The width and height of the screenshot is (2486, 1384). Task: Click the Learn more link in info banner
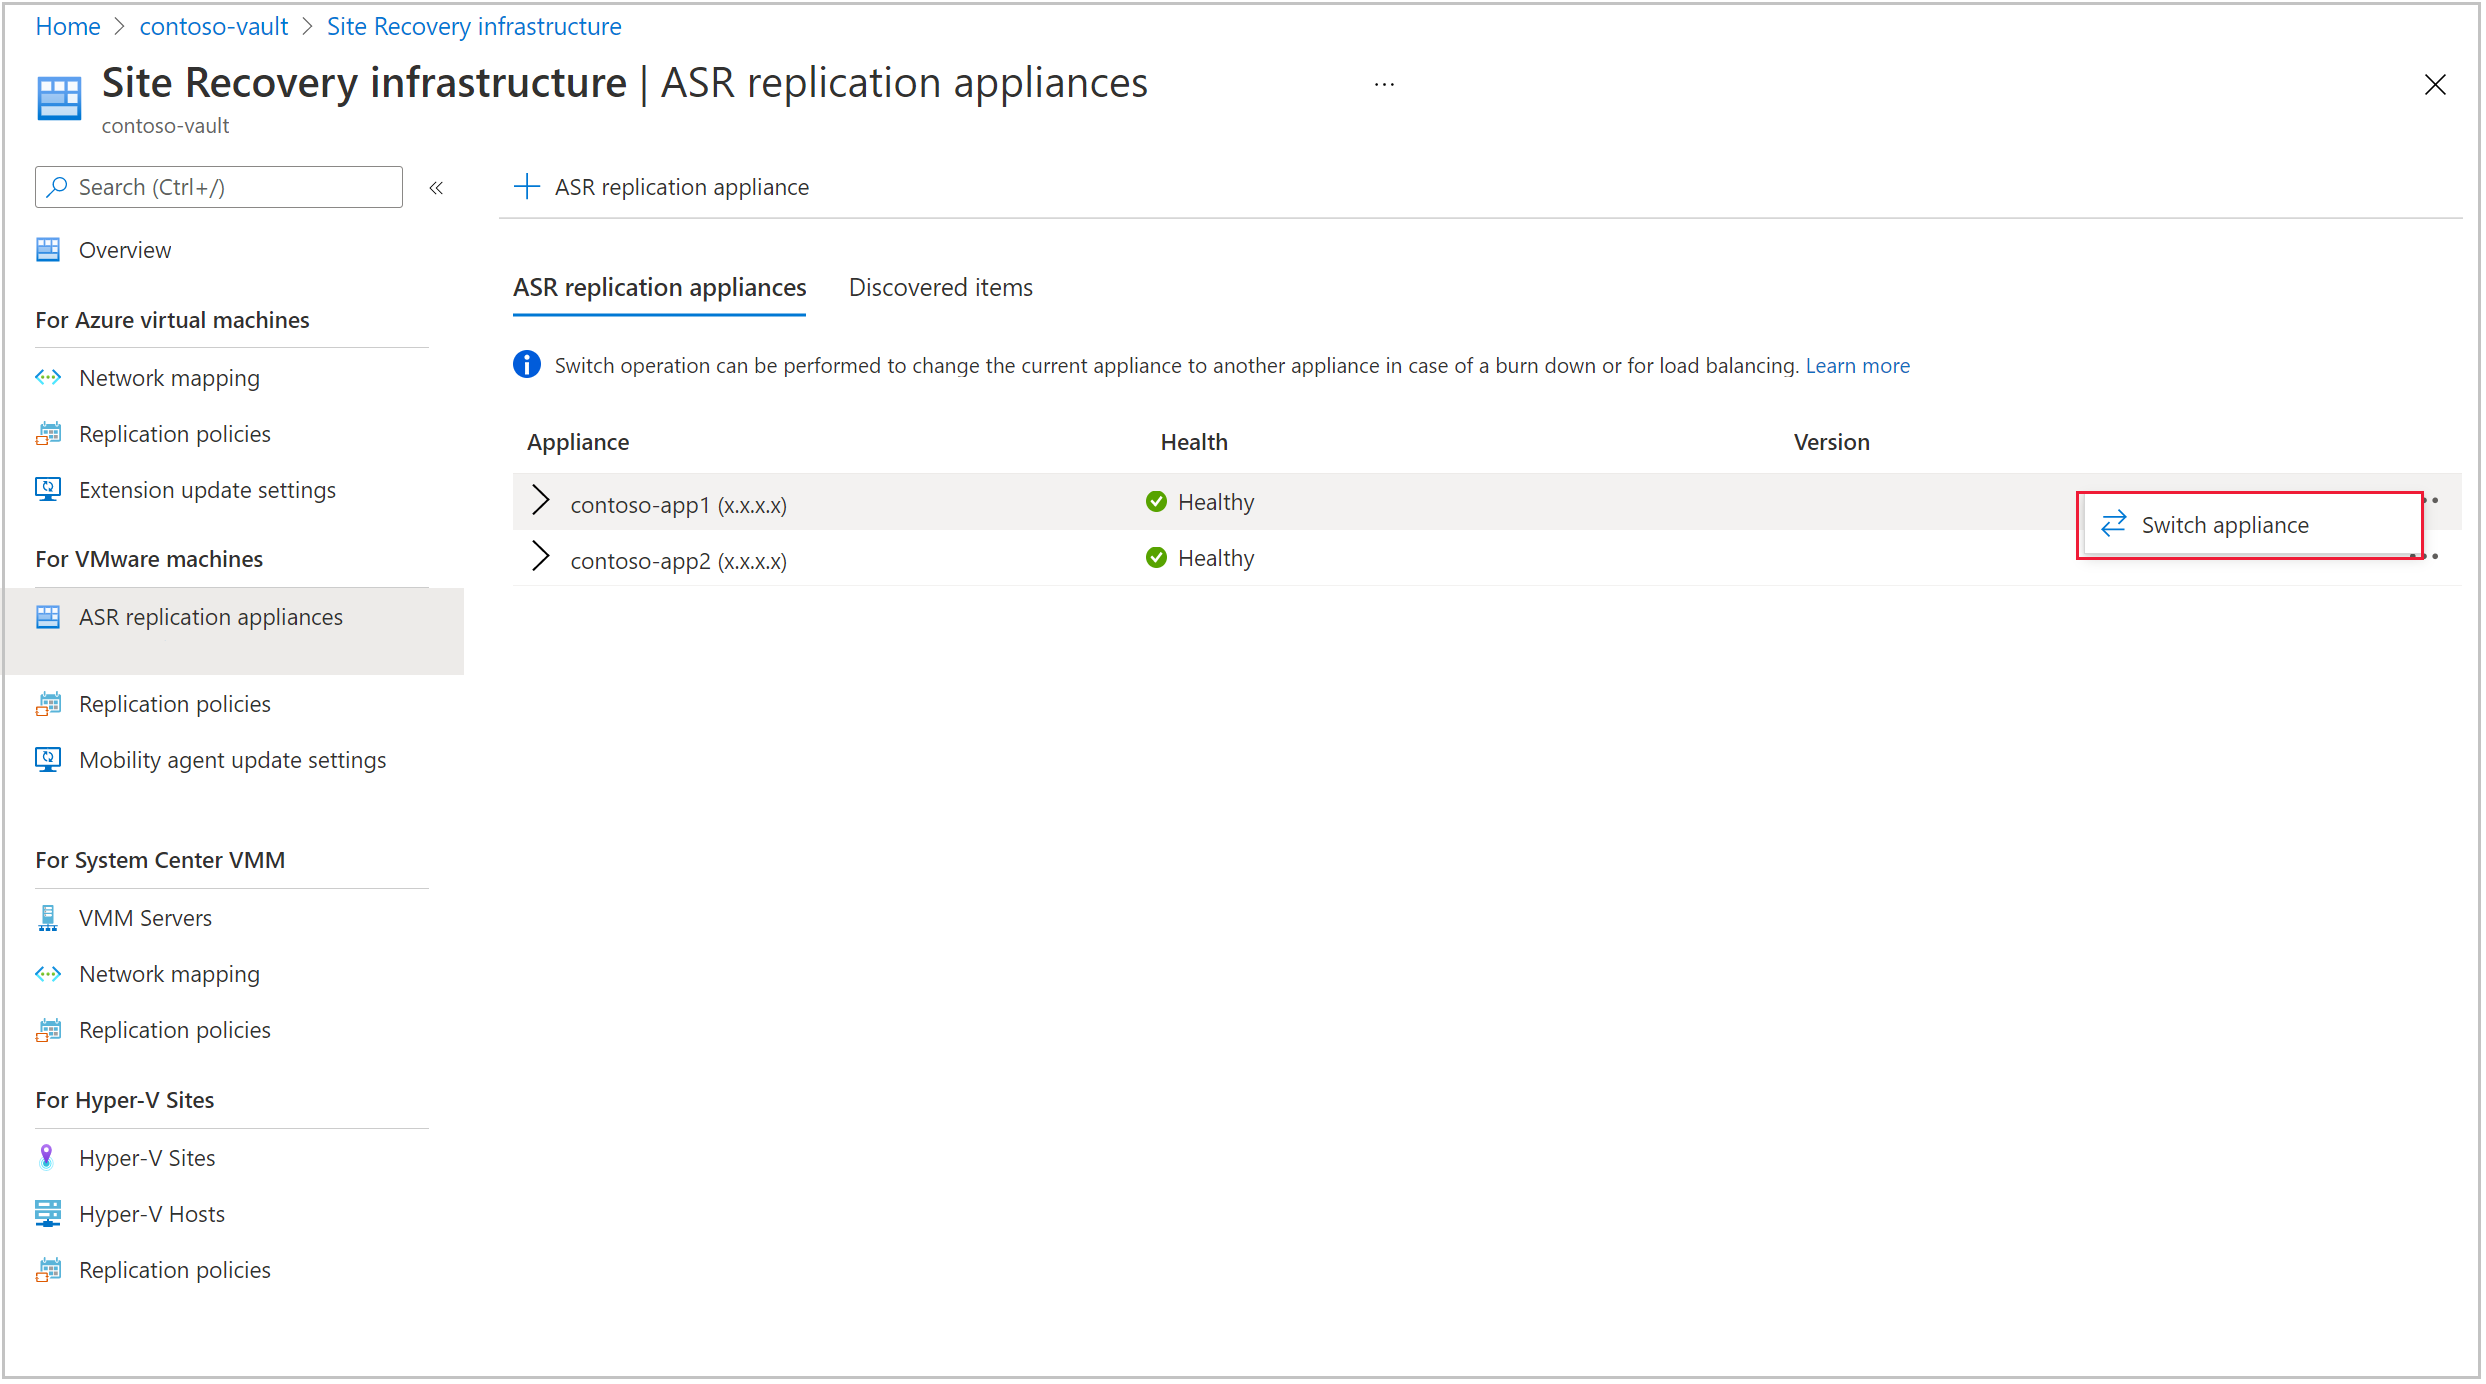1864,365
